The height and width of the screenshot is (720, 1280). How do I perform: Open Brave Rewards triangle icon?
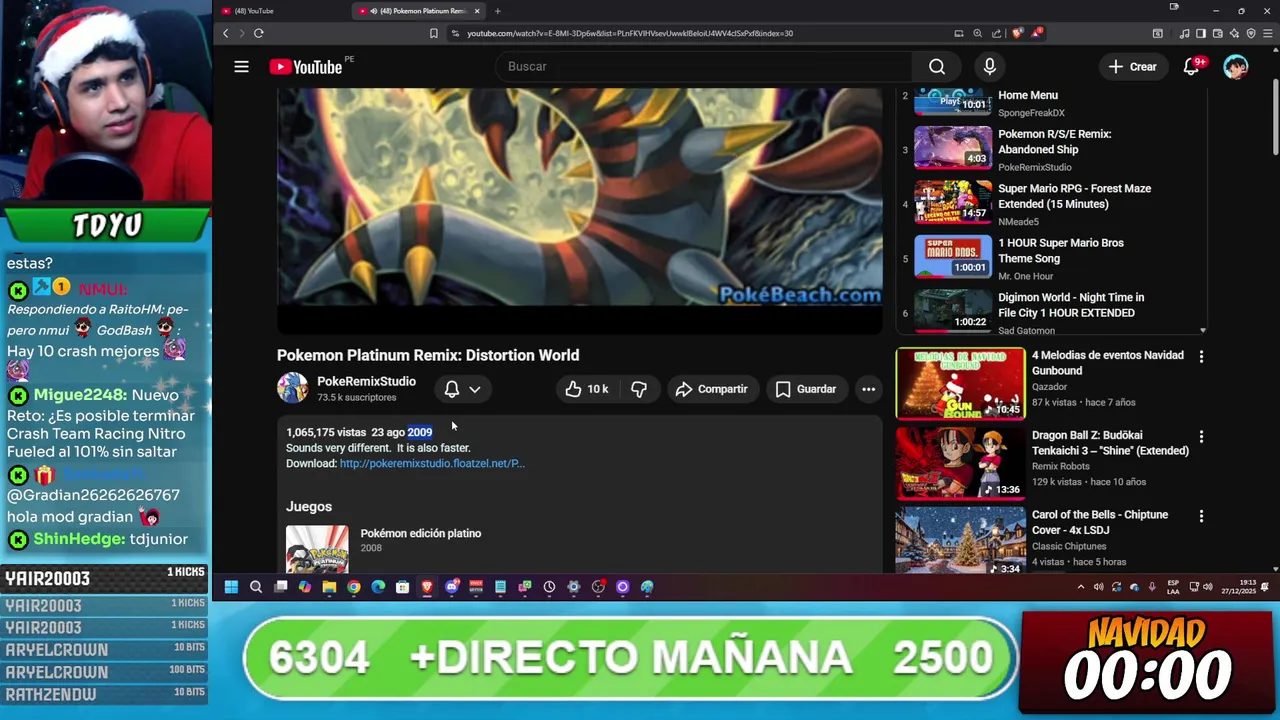[x=1038, y=33]
